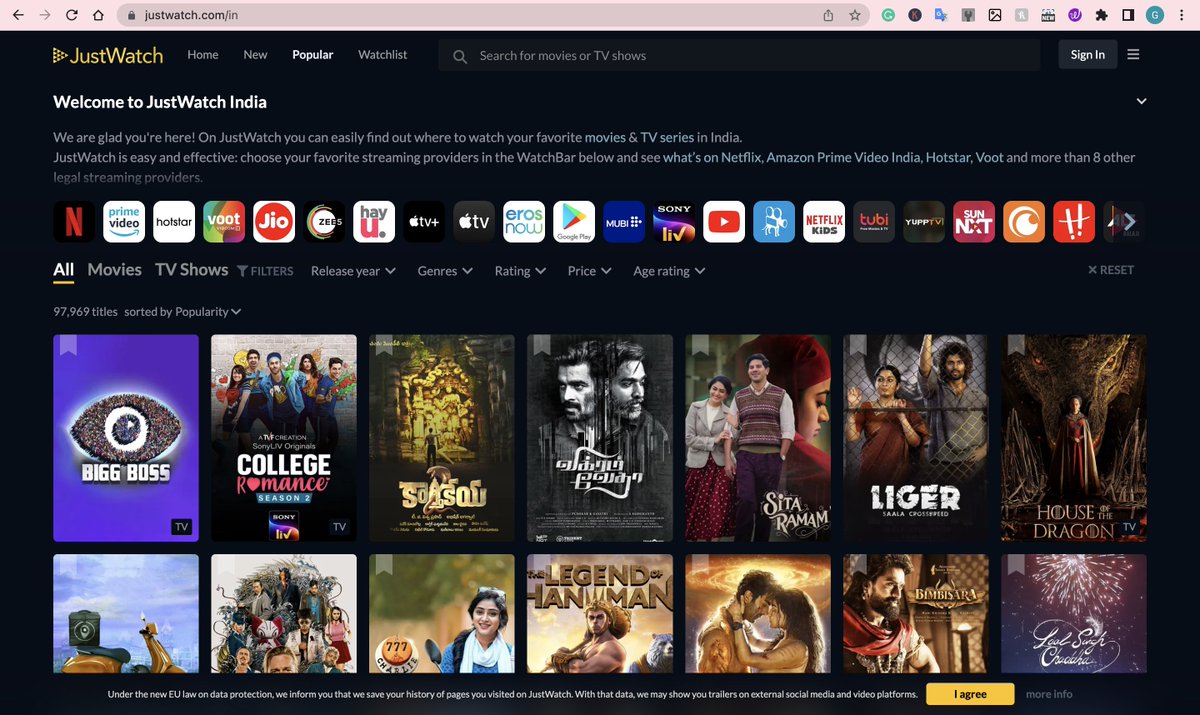Select the YouTube provider icon
The width and height of the screenshot is (1200, 715).
[x=724, y=222]
